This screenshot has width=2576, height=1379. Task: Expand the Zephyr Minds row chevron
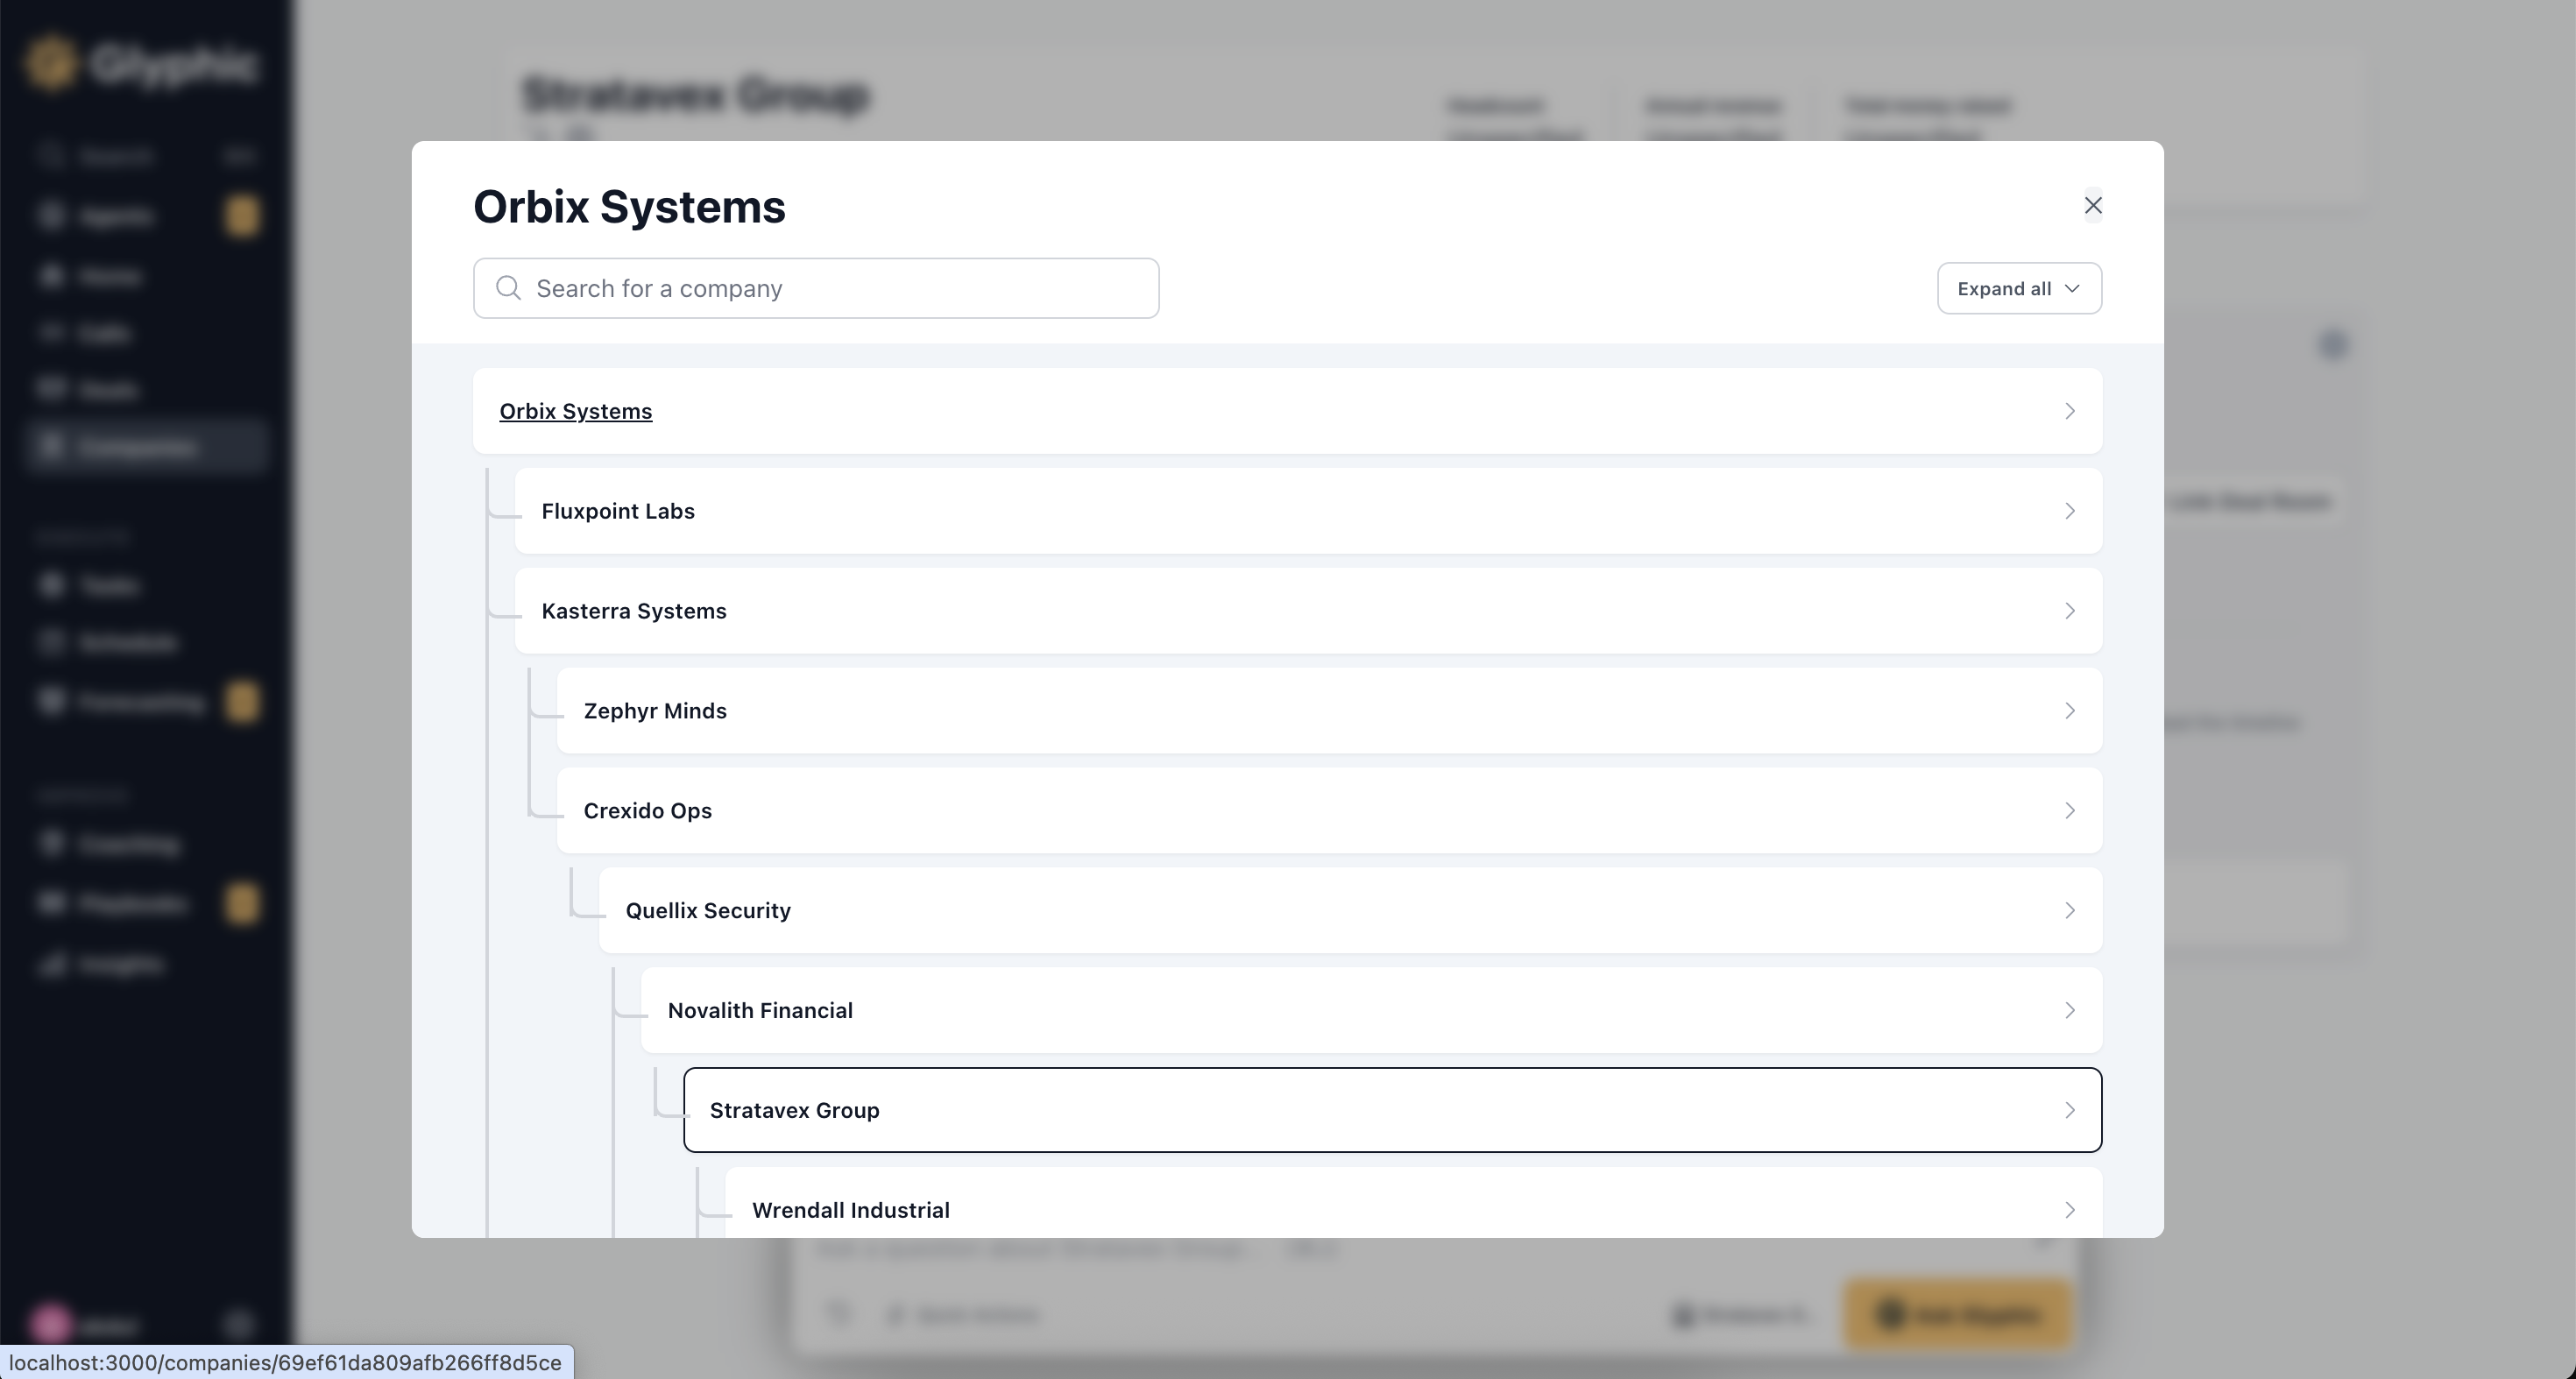coord(2070,711)
